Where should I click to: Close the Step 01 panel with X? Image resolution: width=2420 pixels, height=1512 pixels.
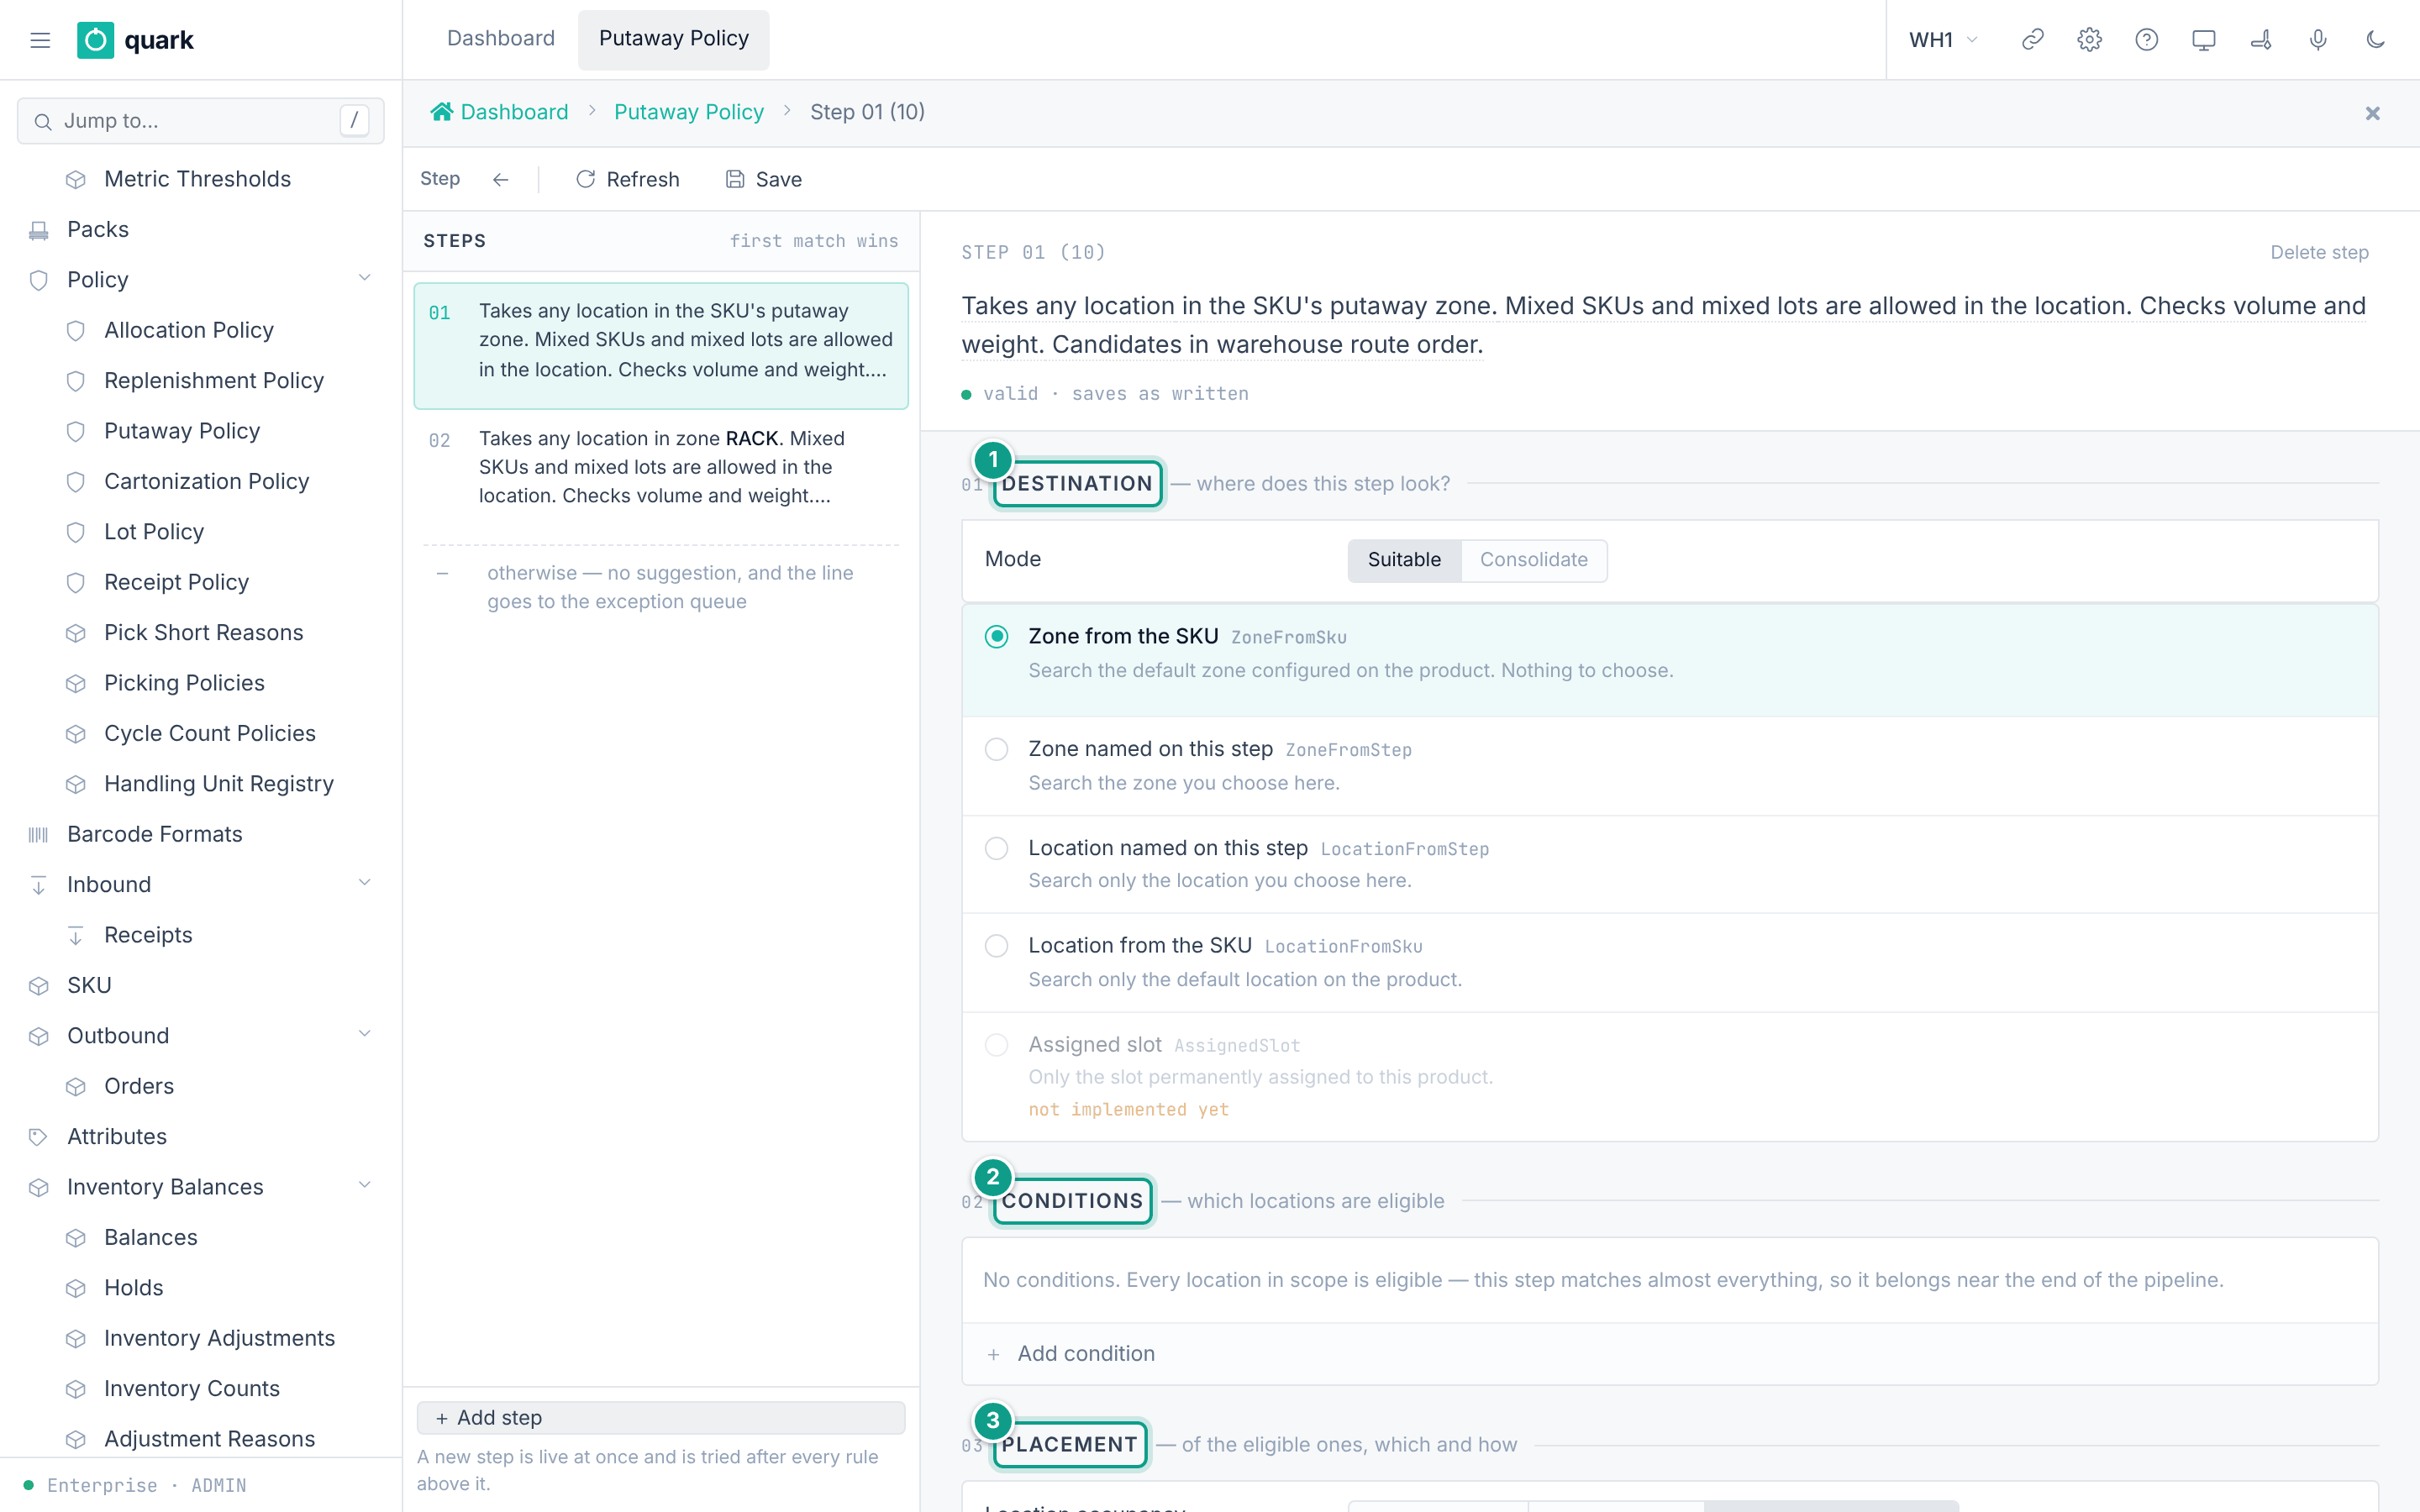2373,113
